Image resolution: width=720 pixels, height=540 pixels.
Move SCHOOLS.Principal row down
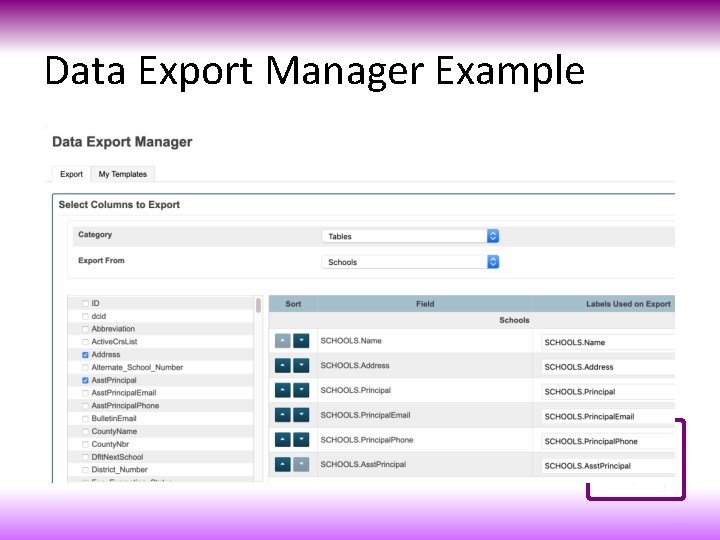pos(301,390)
